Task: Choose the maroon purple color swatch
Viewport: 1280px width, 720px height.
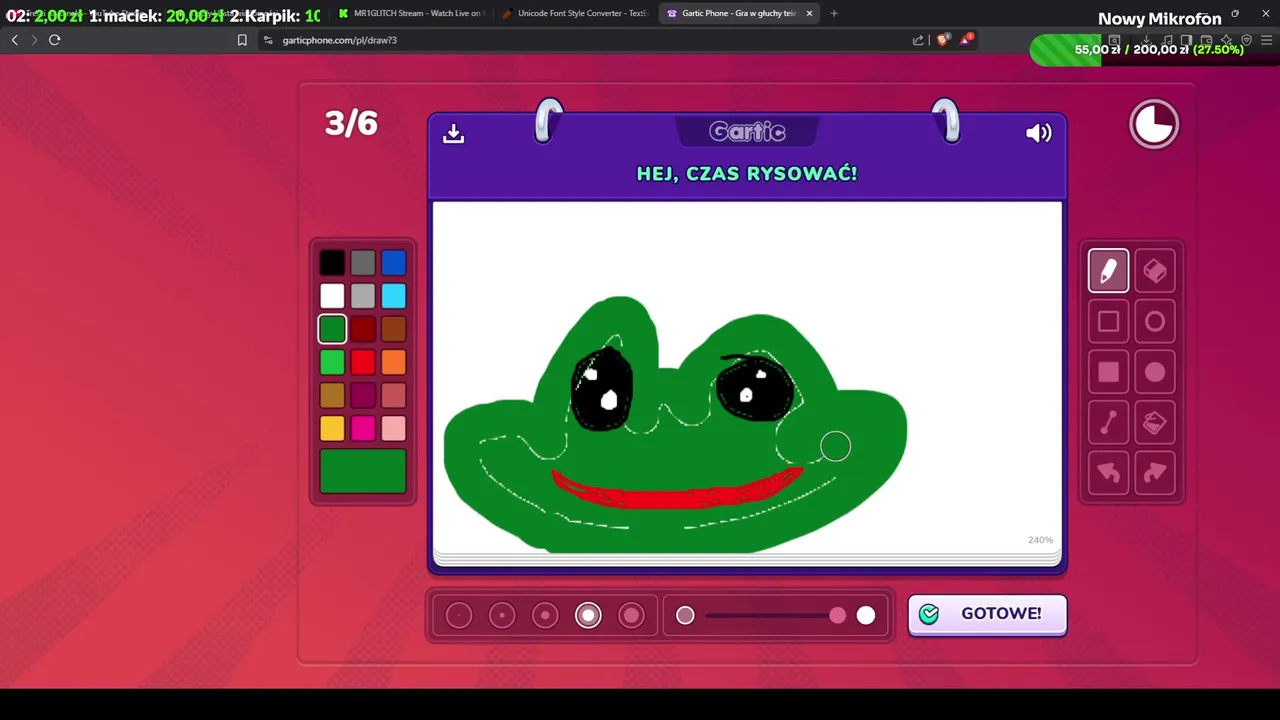Action: pyautogui.click(x=363, y=396)
